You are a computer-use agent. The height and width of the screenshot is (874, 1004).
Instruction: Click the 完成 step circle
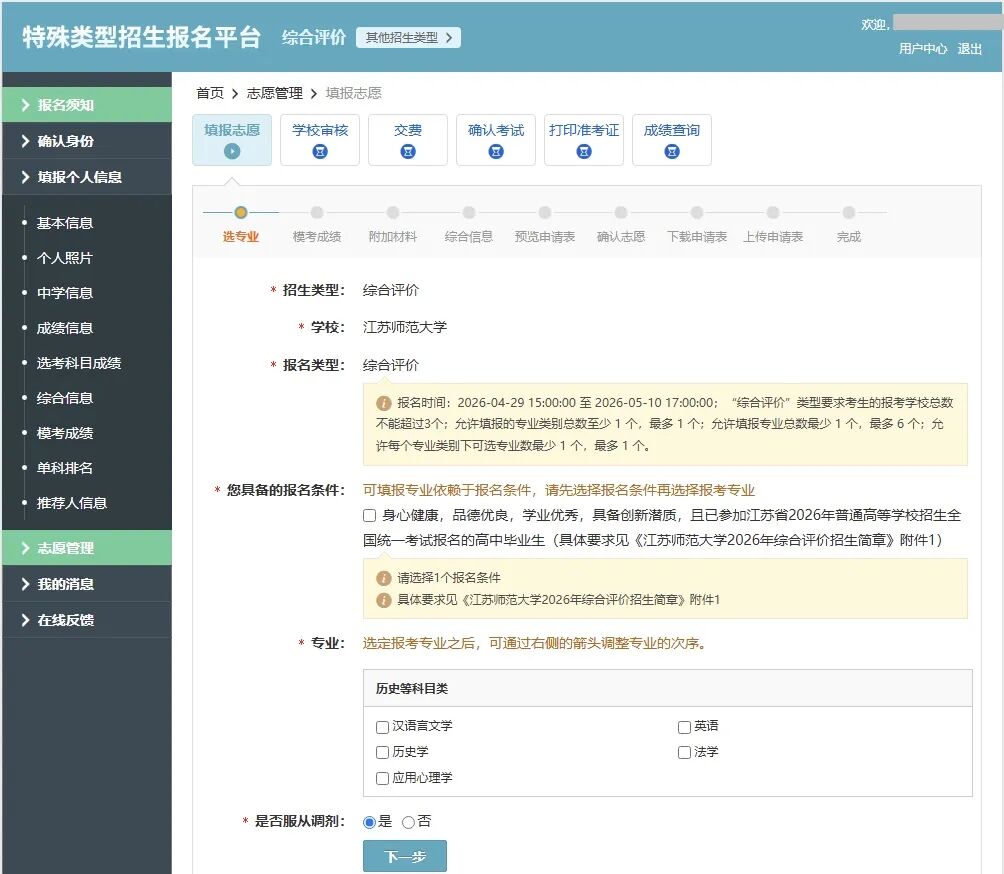pyautogui.click(x=848, y=212)
